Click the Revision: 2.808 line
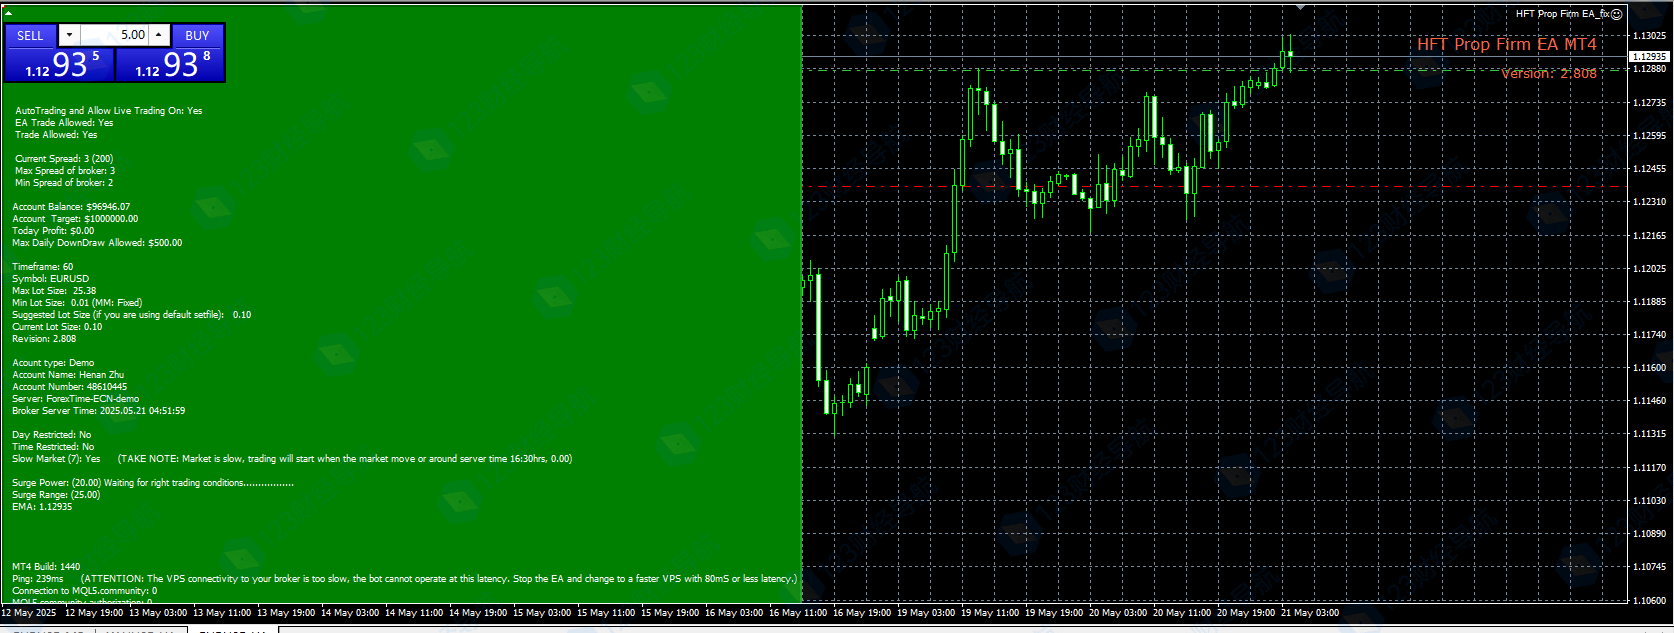 point(44,339)
